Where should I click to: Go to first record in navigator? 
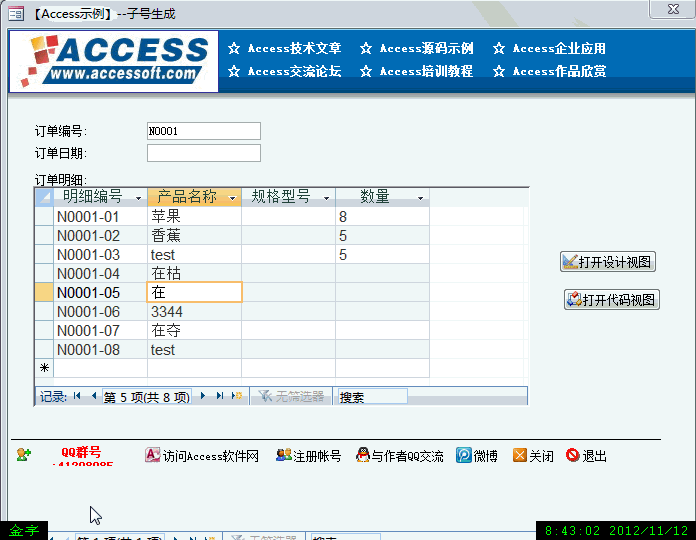tap(77, 396)
